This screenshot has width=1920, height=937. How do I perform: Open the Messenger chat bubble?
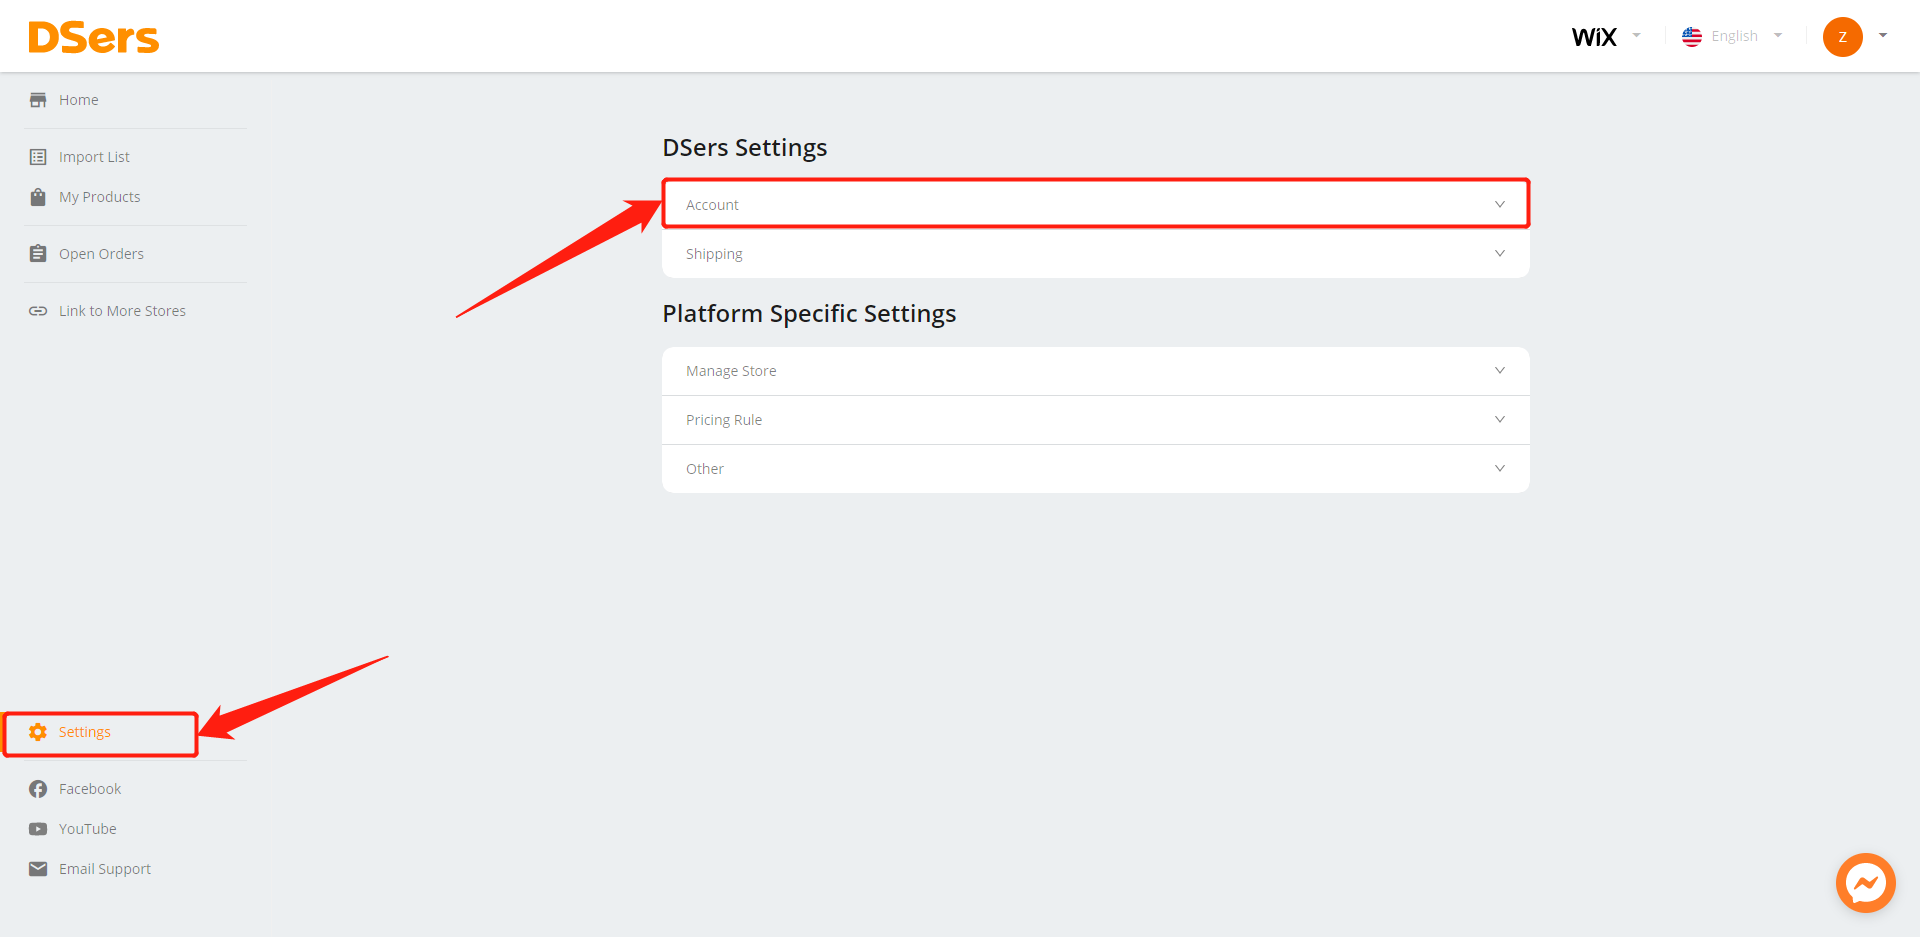(1866, 883)
